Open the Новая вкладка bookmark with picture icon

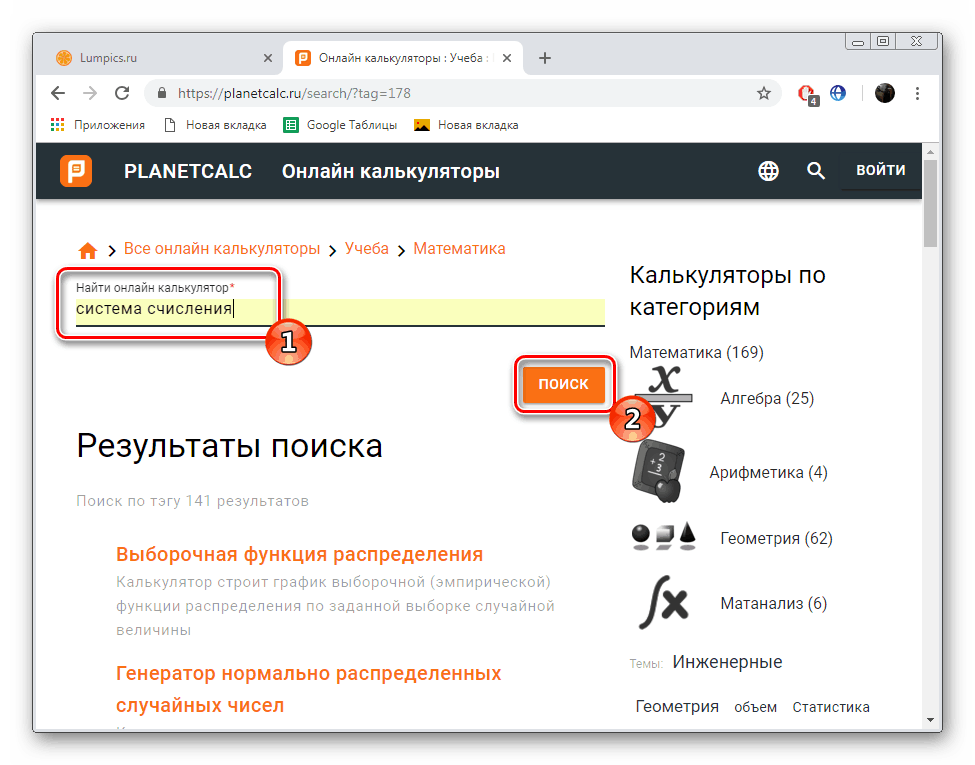pyautogui.click(x=466, y=125)
